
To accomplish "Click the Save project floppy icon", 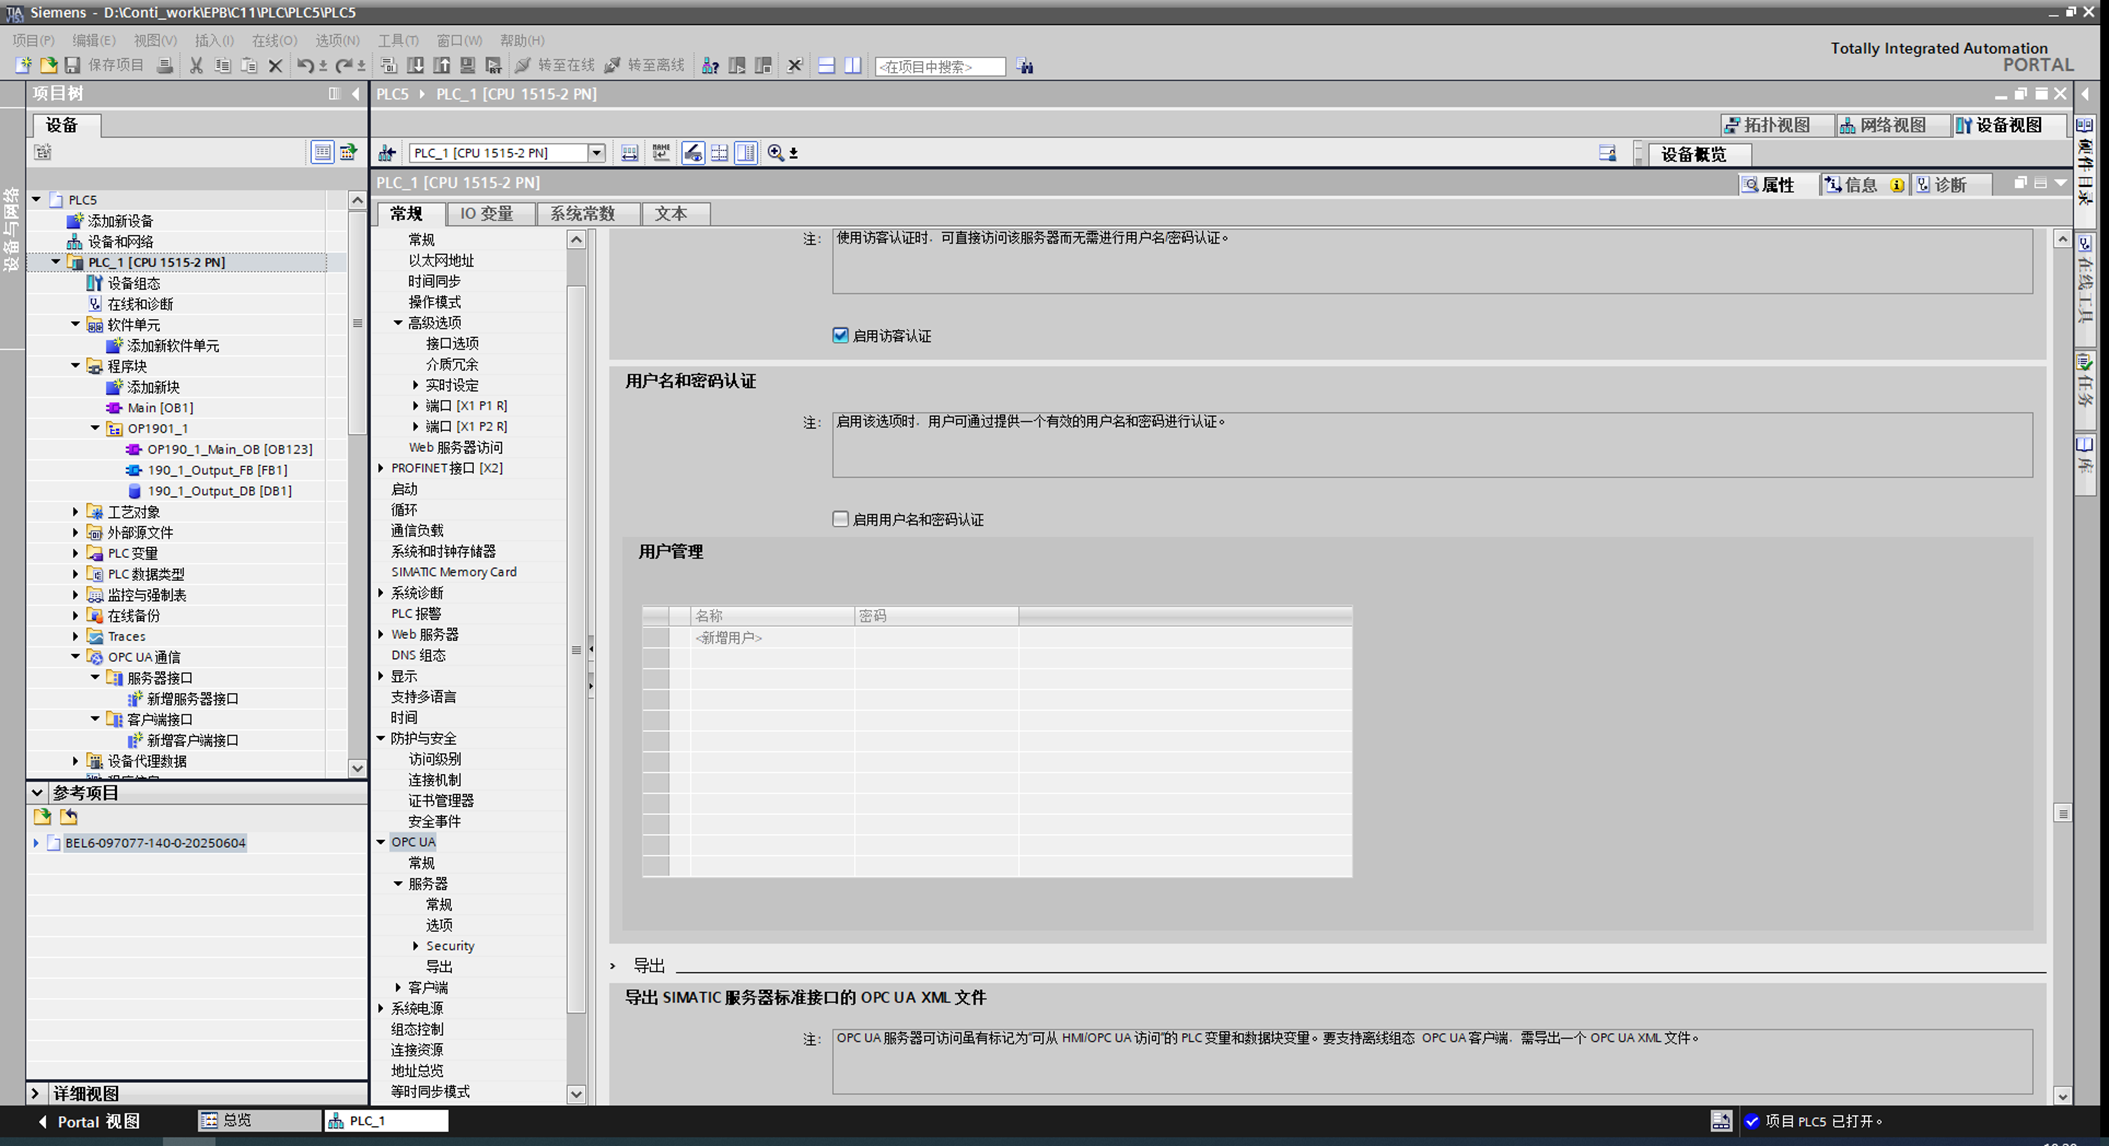I will [x=72, y=66].
